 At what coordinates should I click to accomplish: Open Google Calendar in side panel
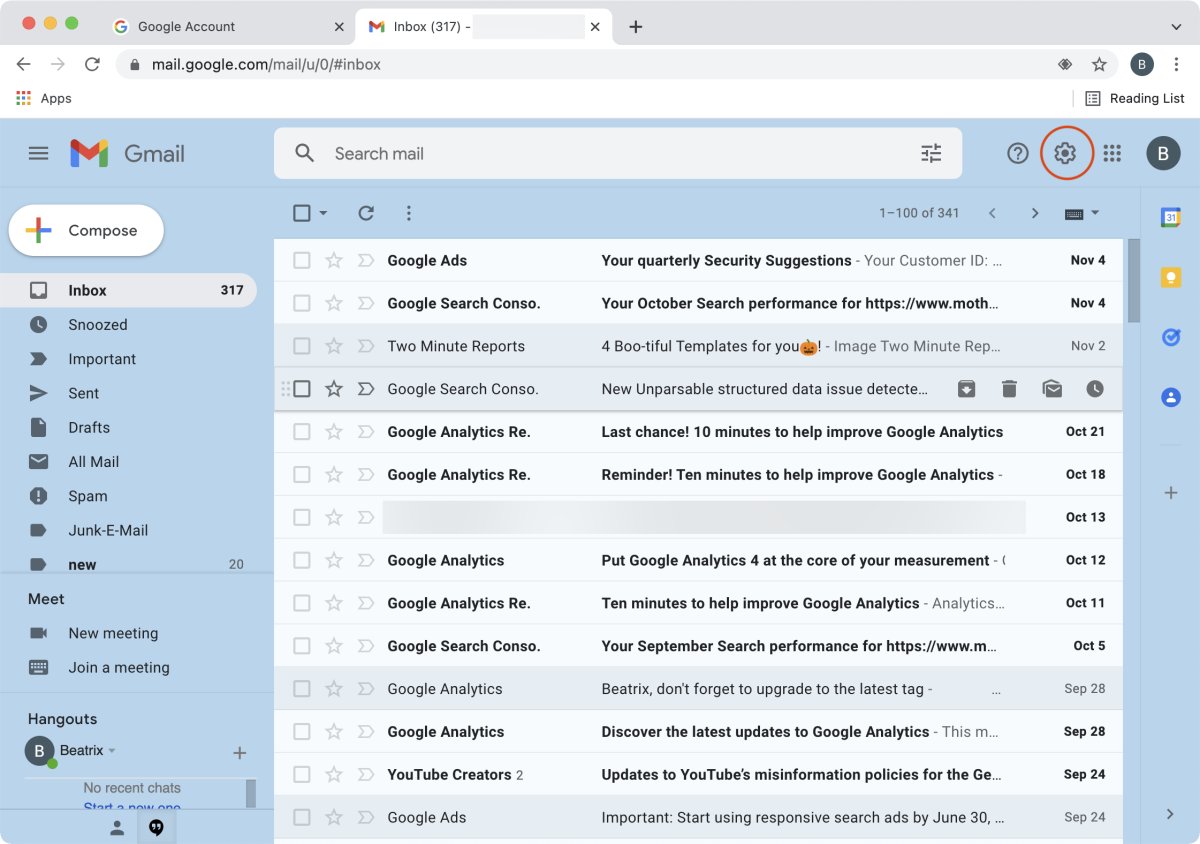point(1170,217)
